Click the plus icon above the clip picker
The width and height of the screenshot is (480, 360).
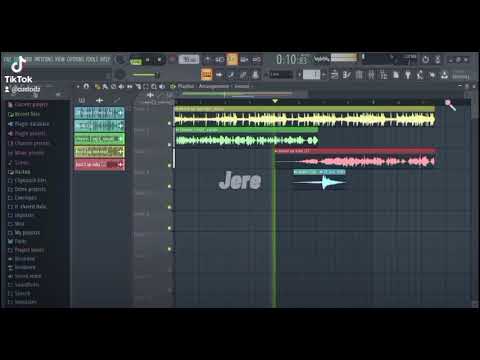point(99,100)
